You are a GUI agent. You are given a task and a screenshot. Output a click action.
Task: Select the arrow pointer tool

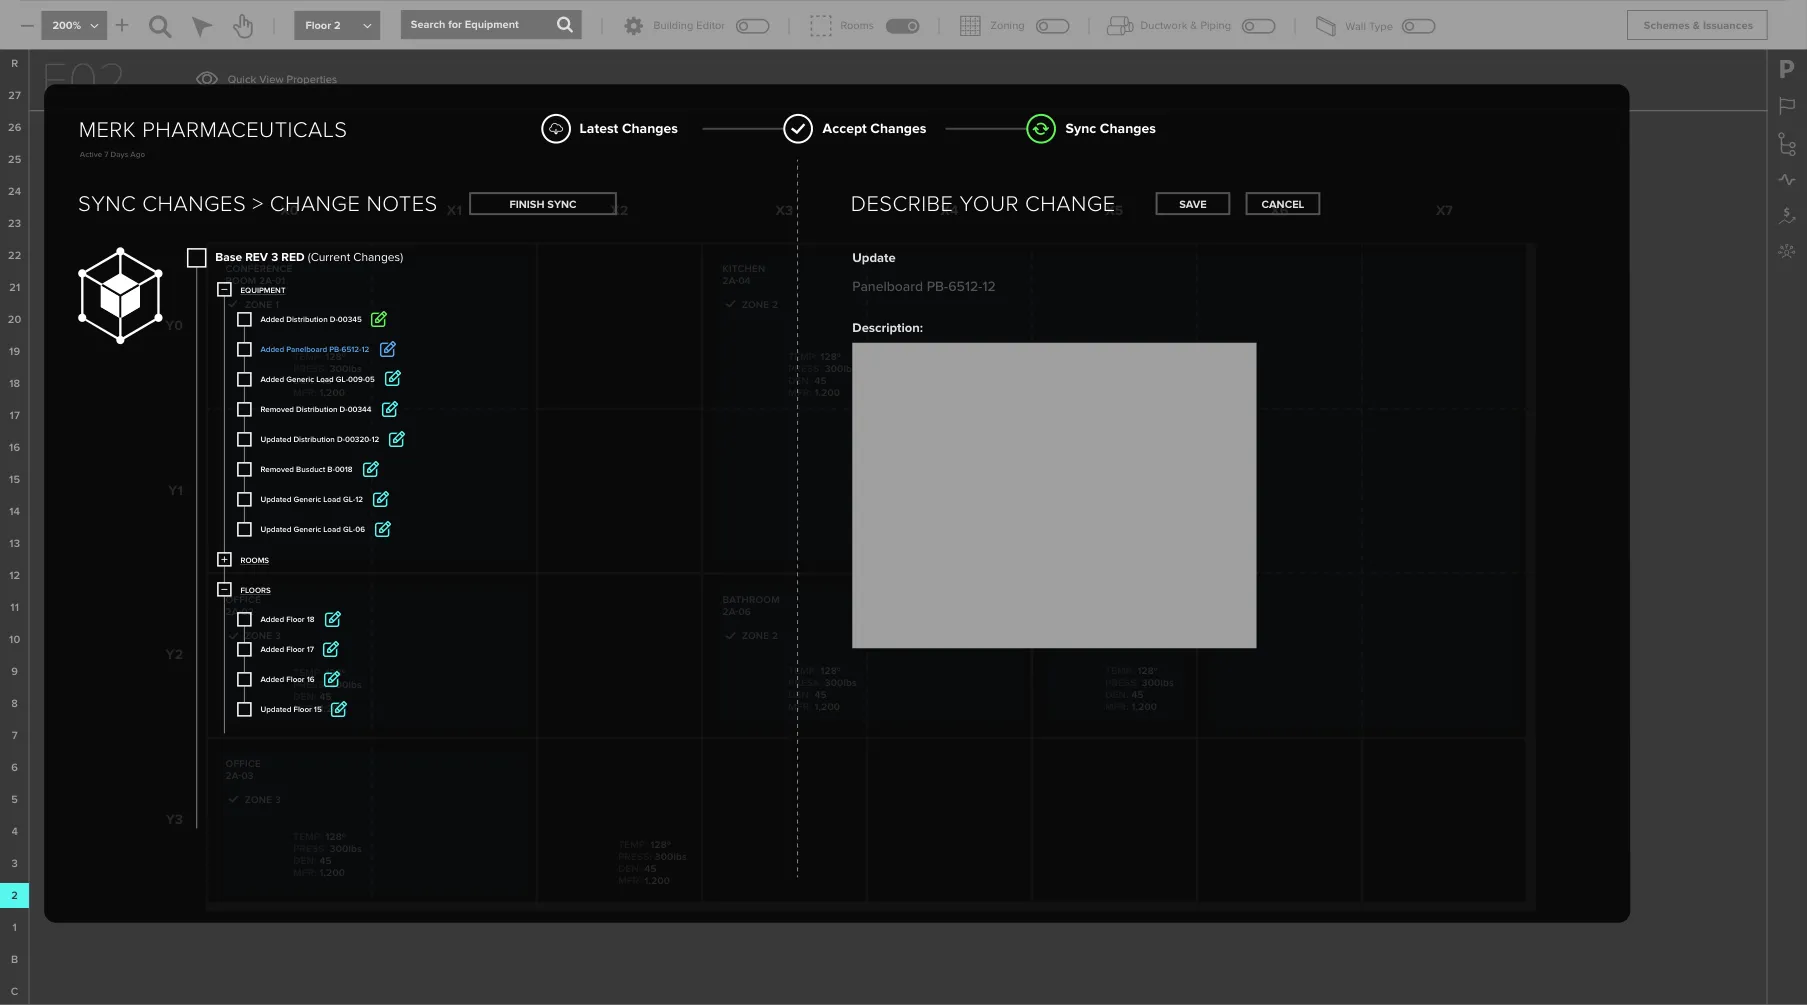[202, 26]
